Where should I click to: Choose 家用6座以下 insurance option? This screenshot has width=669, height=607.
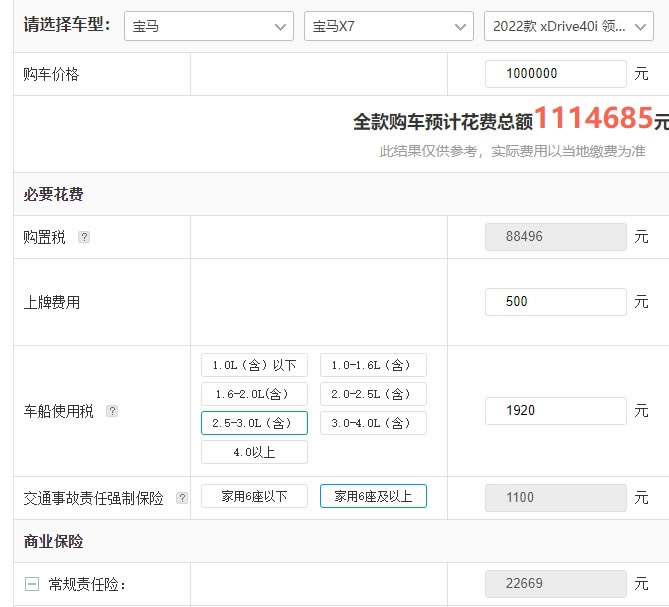(x=254, y=496)
